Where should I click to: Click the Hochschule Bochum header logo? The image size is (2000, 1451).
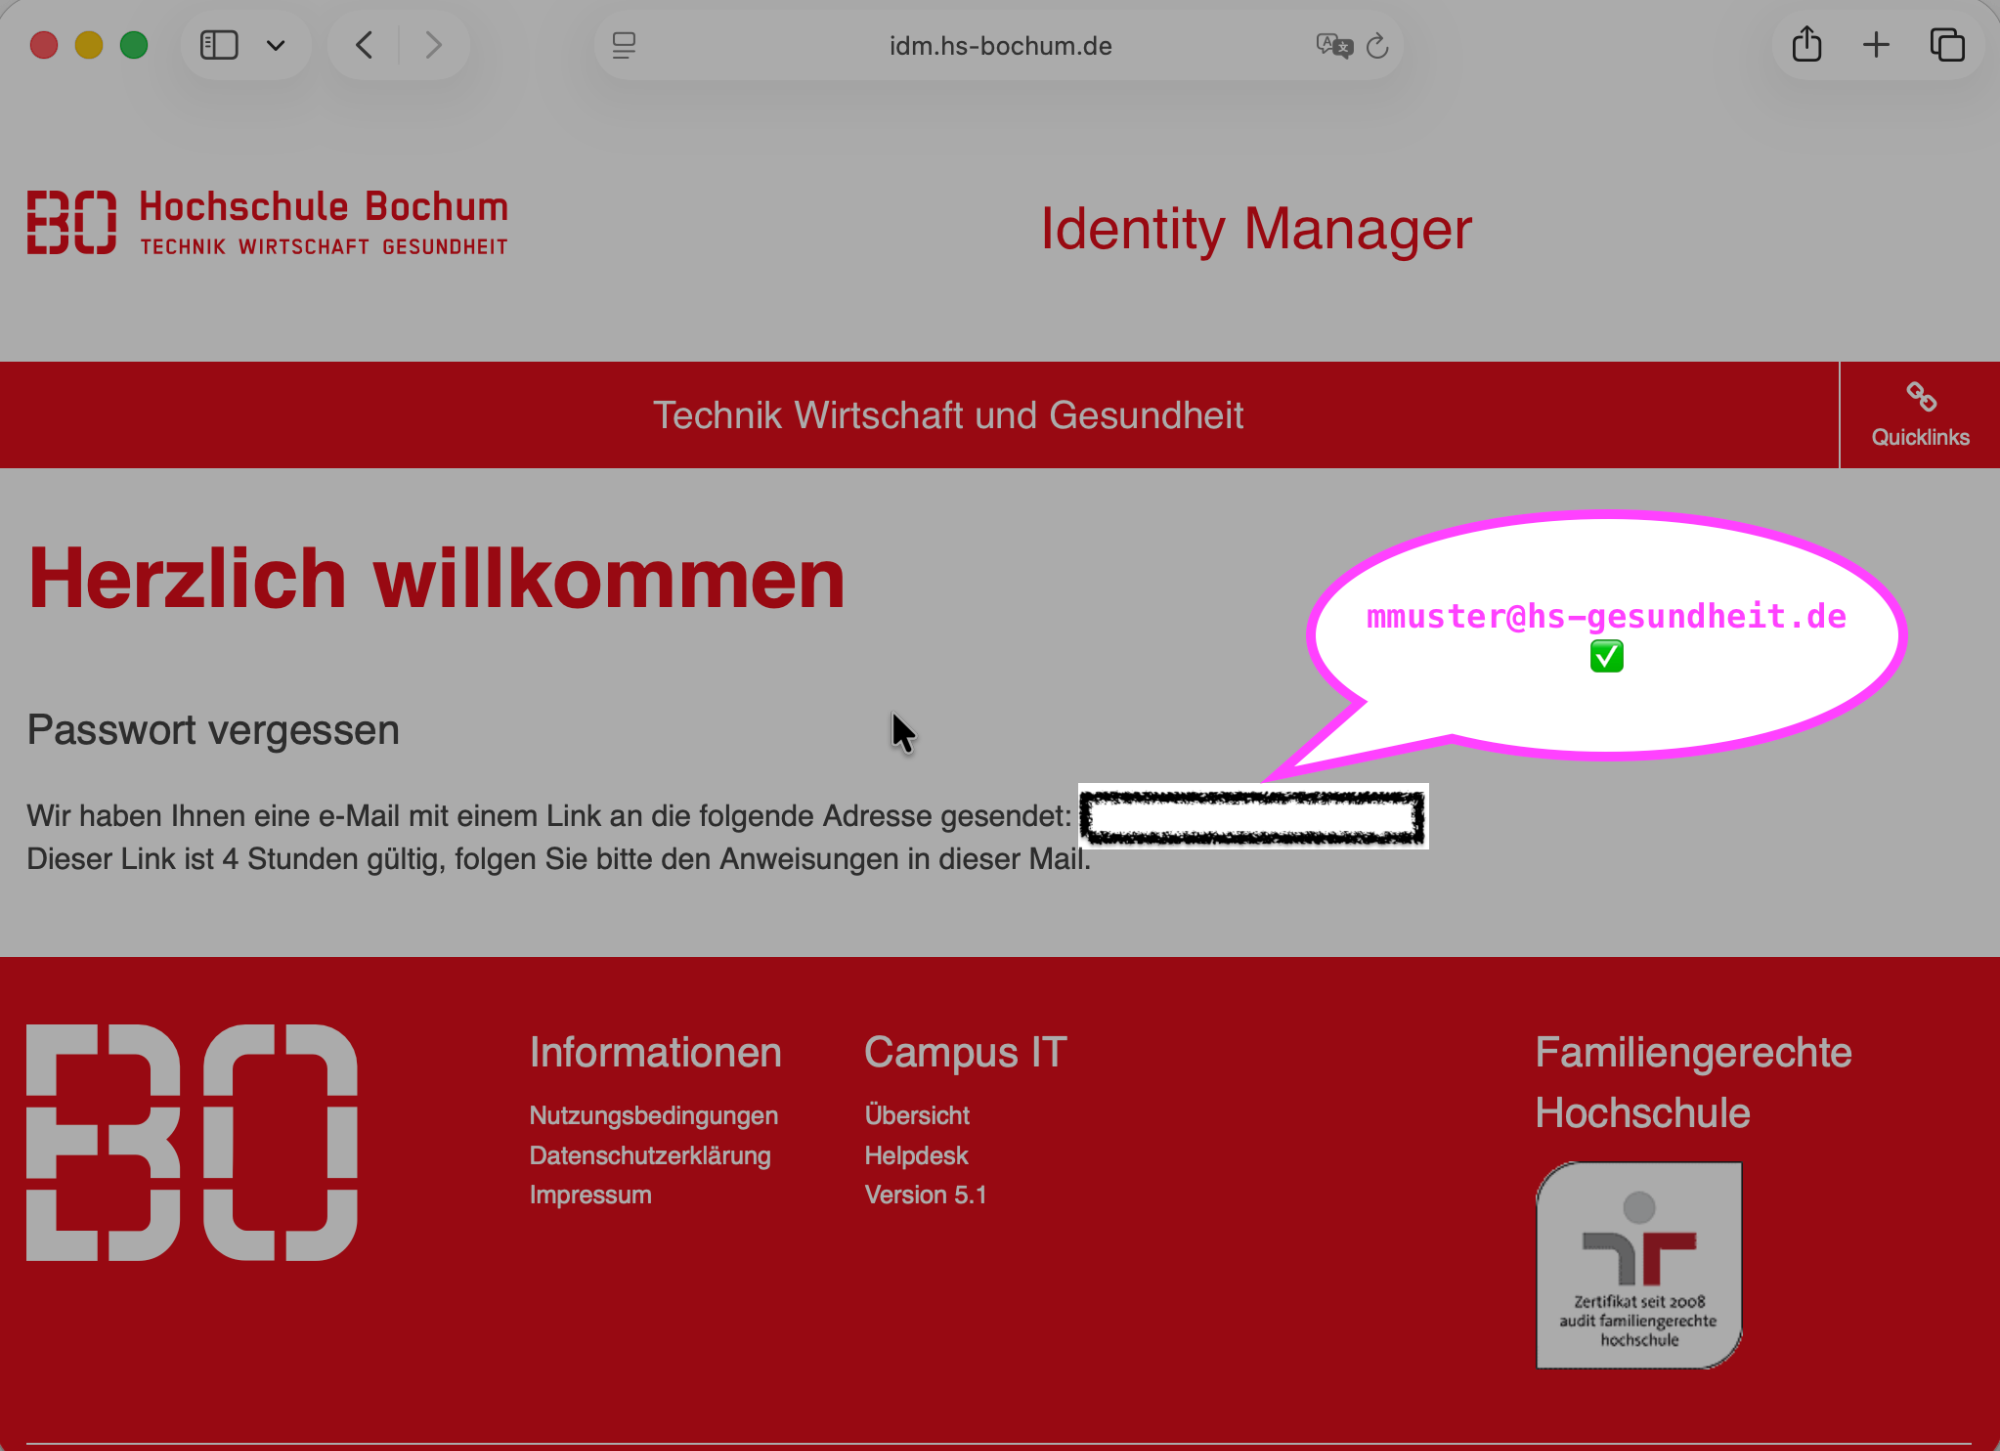click(x=267, y=222)
